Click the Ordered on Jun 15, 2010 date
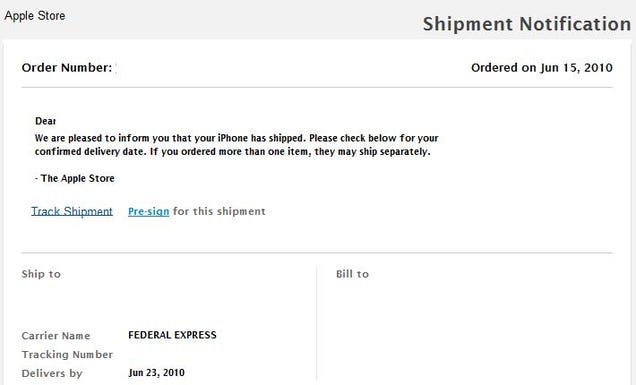The width and height of the screenshot is (636, 385). click(541, 68)
